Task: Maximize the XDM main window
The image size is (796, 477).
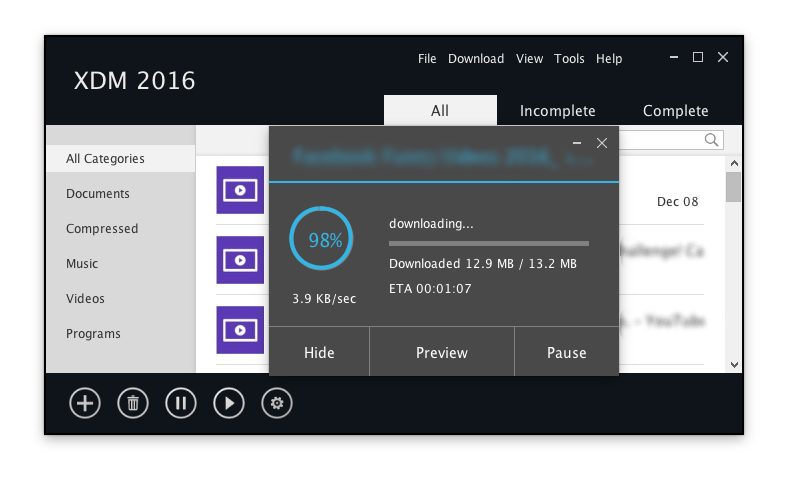Action: pyautogui.click(x=698, y=57)
